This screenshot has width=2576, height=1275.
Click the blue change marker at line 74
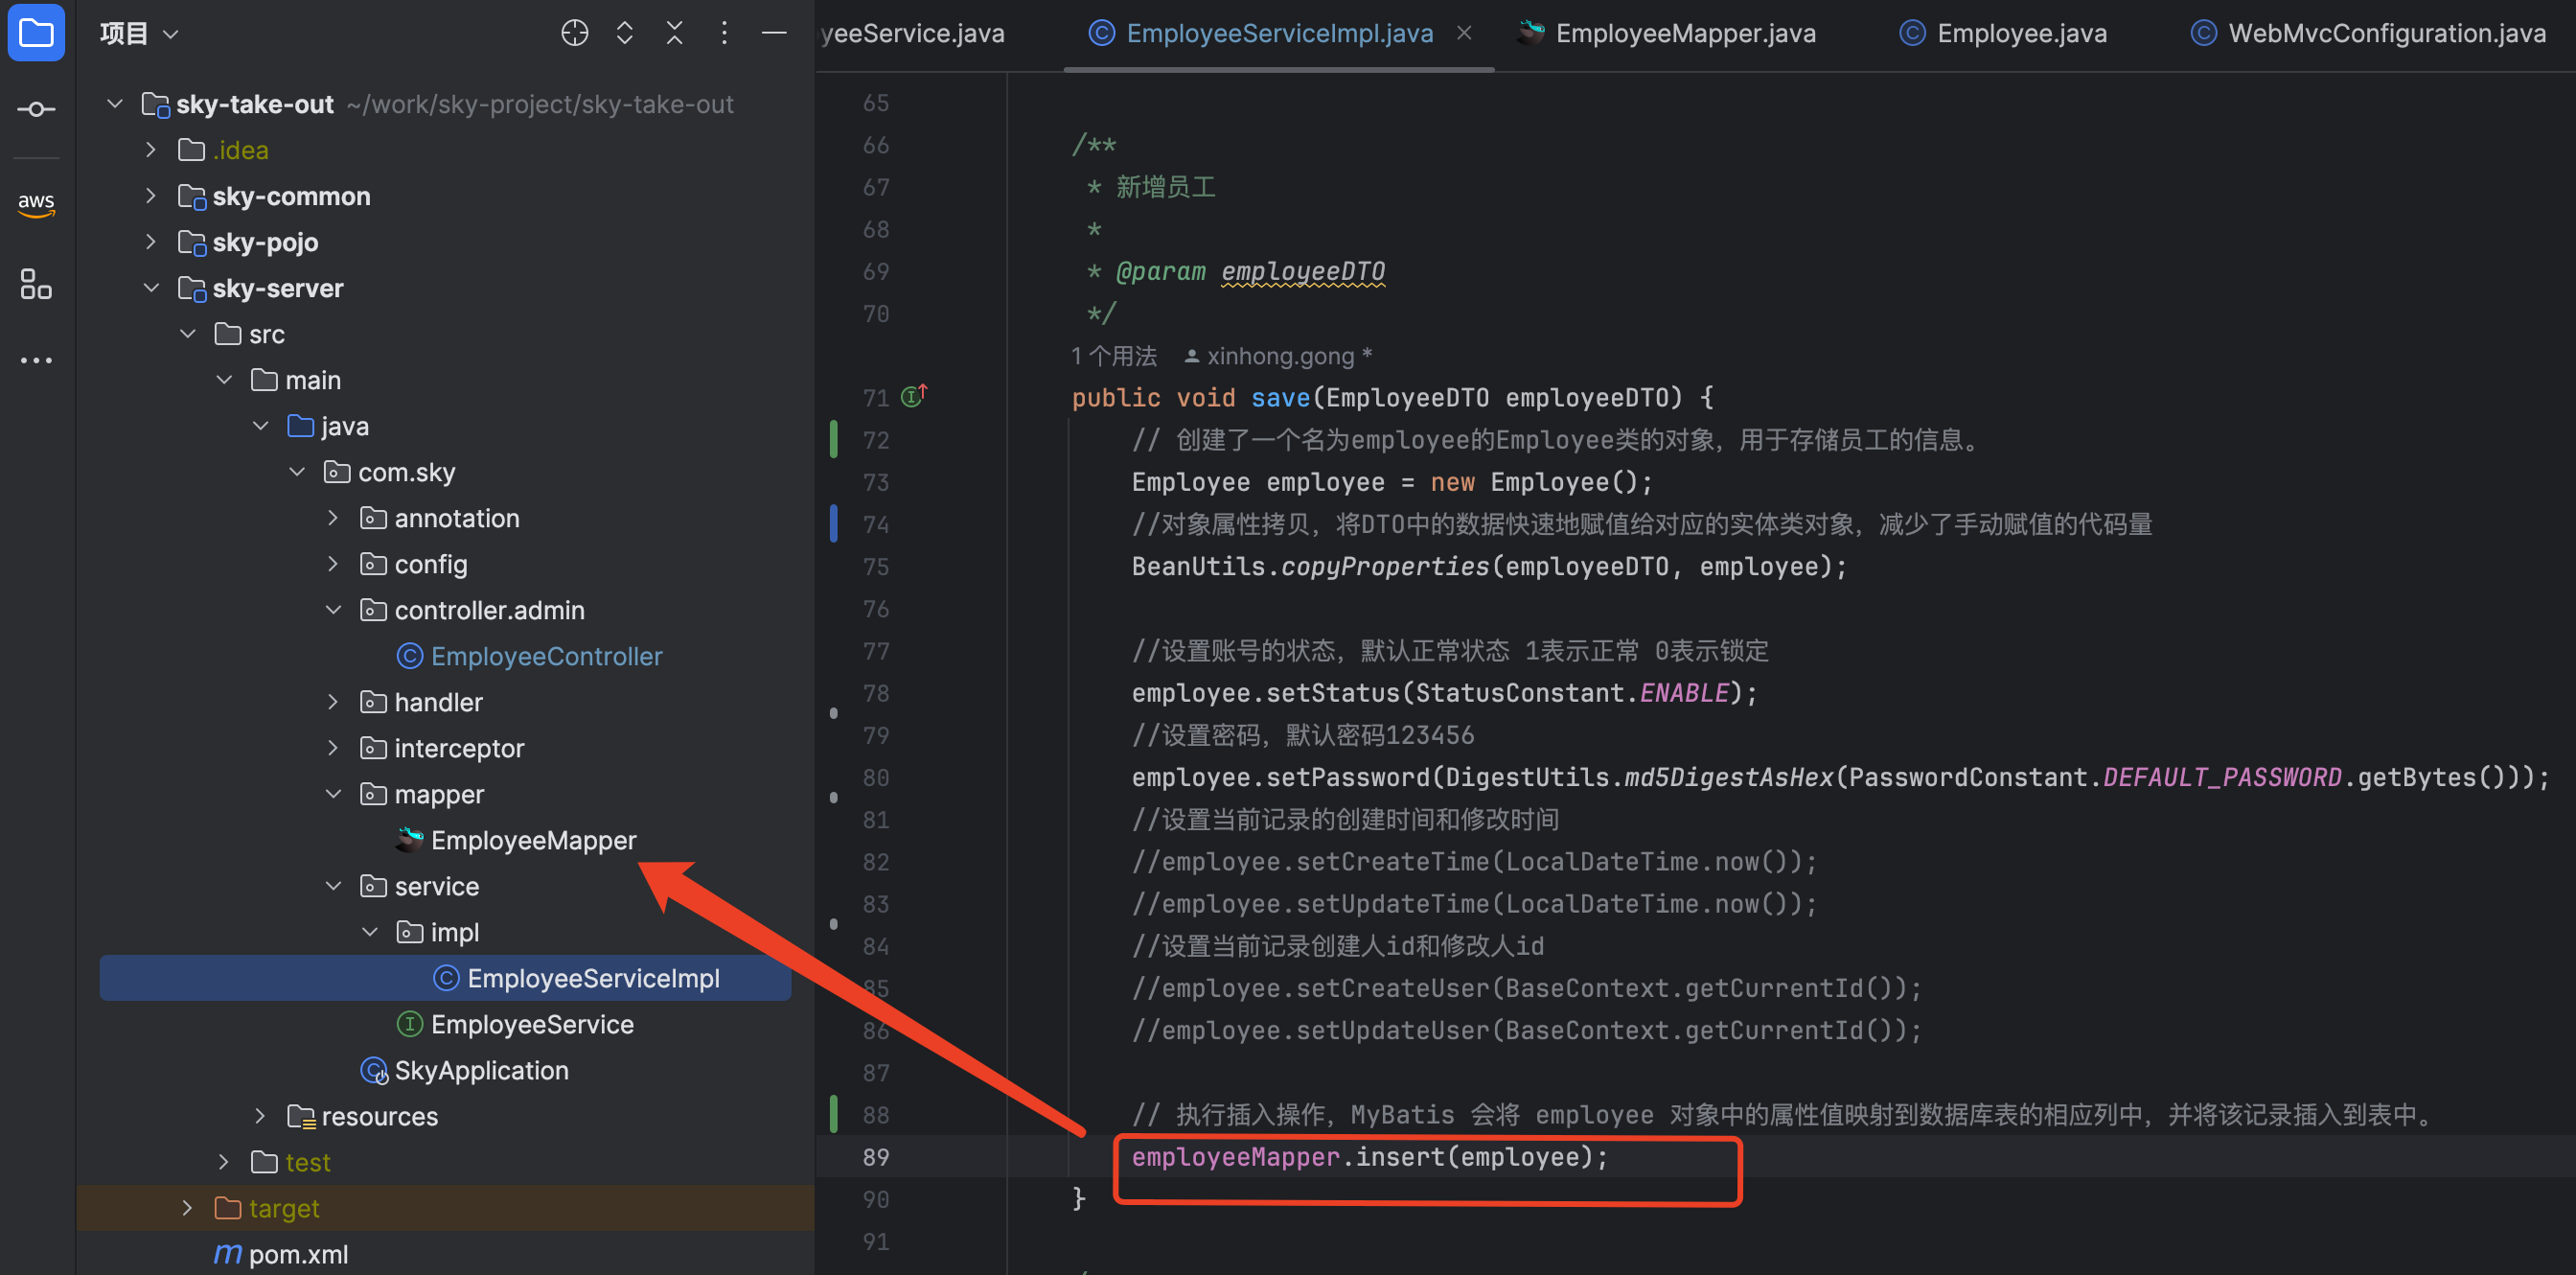[833, 524]
